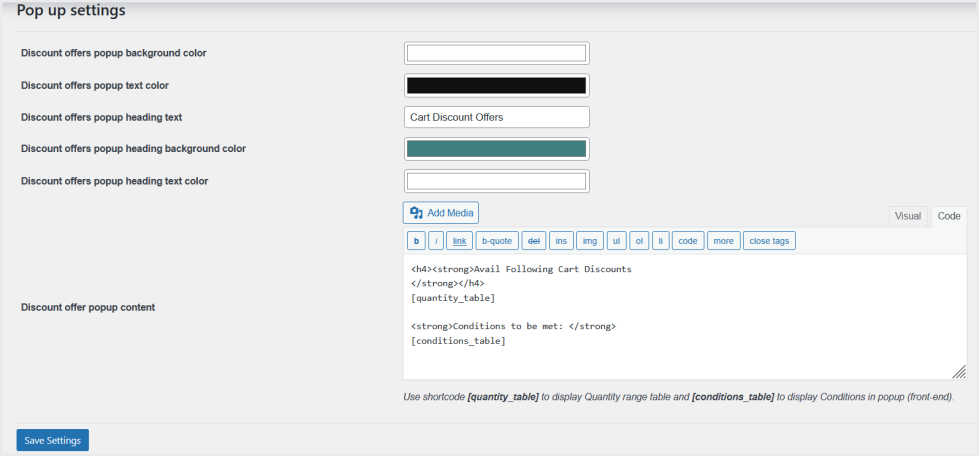This screenshot has width=979, height=456.
Task: Click 'Discount offers popup background color' label
Action: point(114,53)
